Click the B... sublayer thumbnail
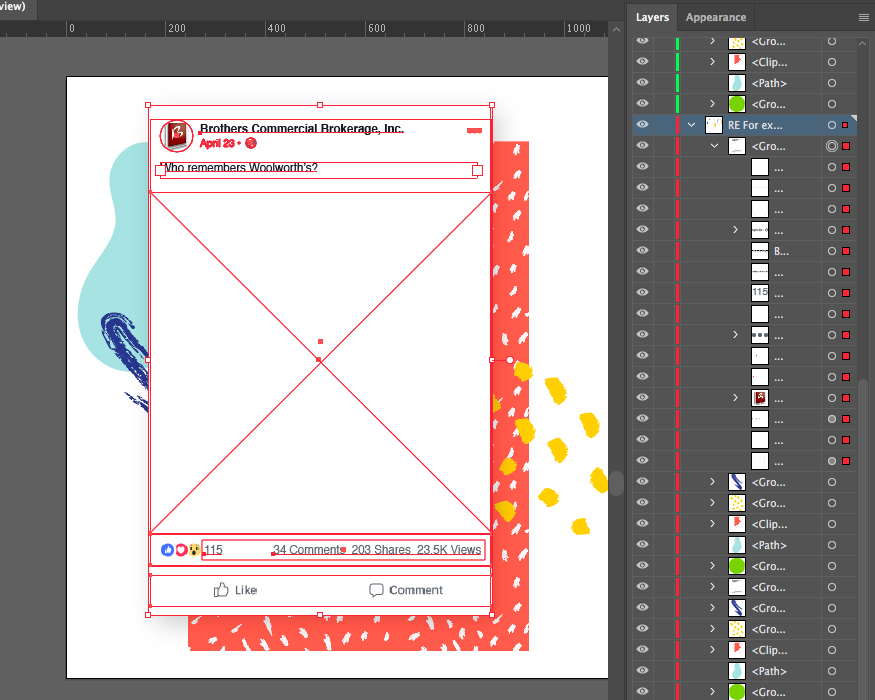The image size is (875, 700). pyautogui.click(x=759, y=251)
